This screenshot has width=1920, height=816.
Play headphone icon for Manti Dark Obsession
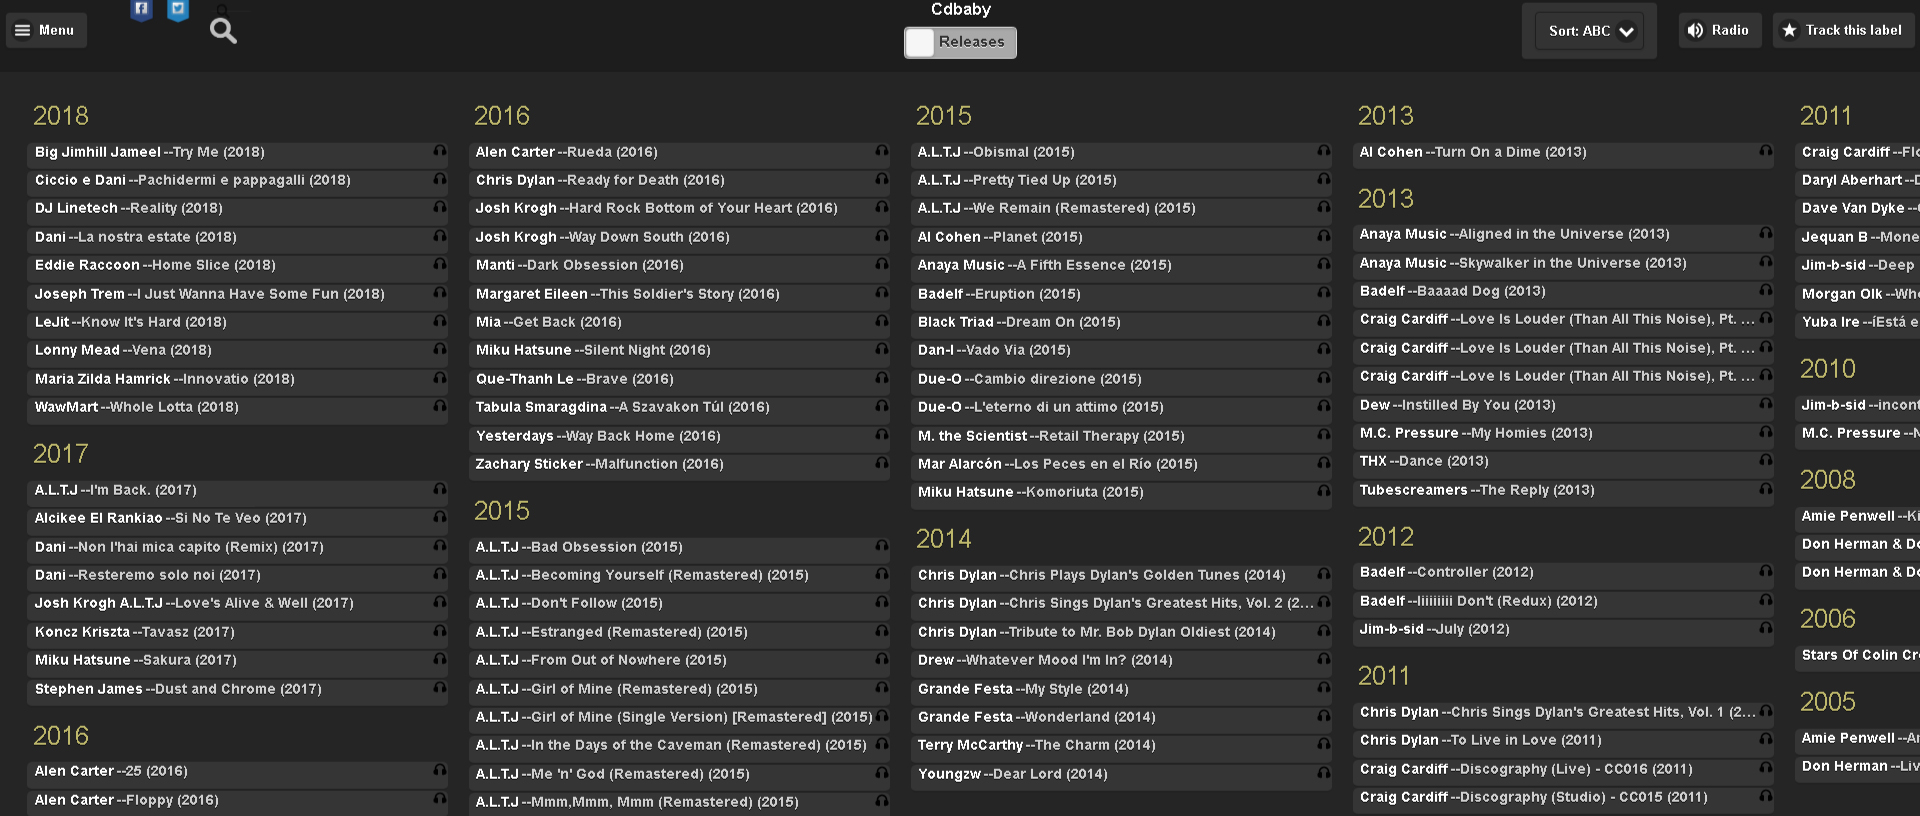point(882,264)
